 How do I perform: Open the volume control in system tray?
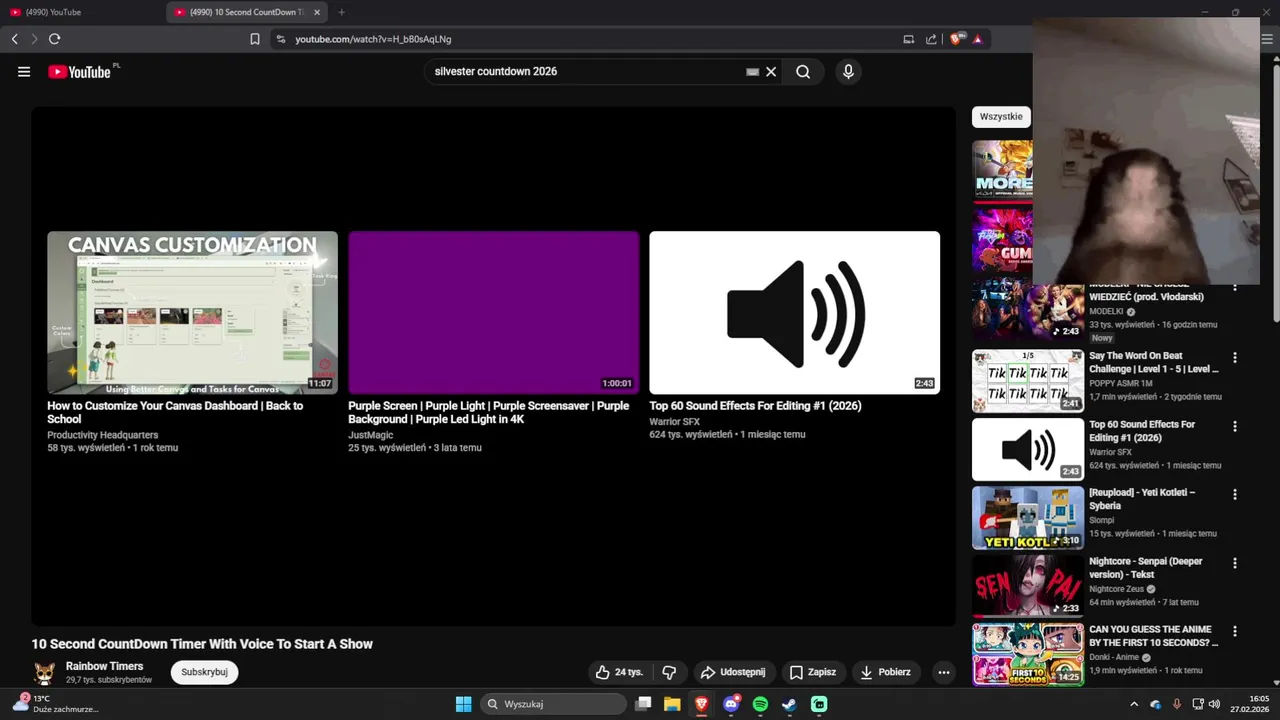(1214, 704)
